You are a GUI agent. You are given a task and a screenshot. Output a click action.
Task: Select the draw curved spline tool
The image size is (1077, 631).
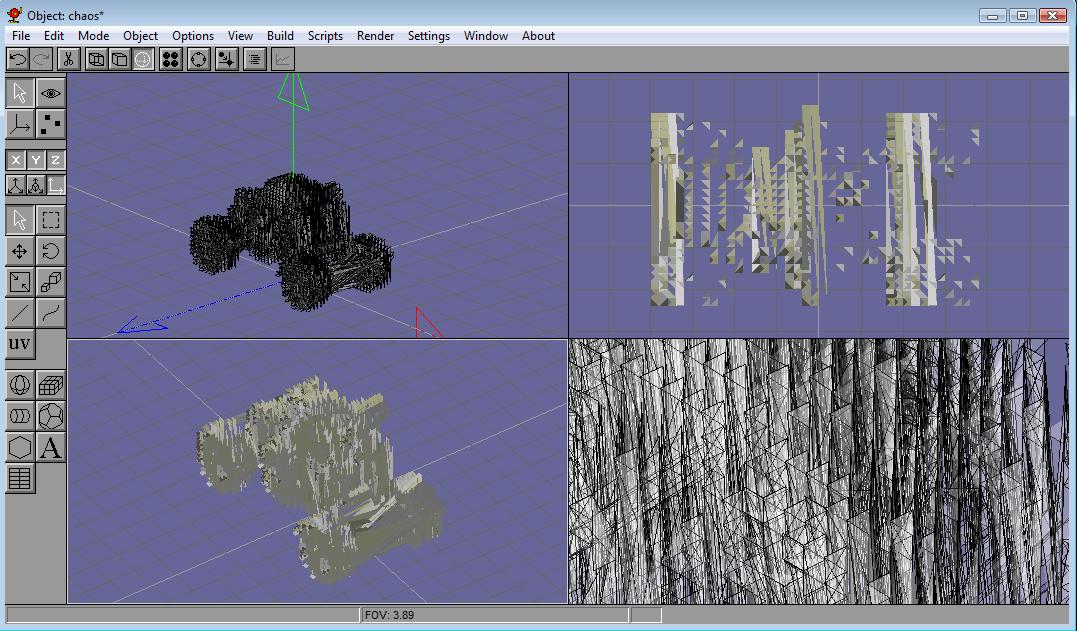[50, 313]
